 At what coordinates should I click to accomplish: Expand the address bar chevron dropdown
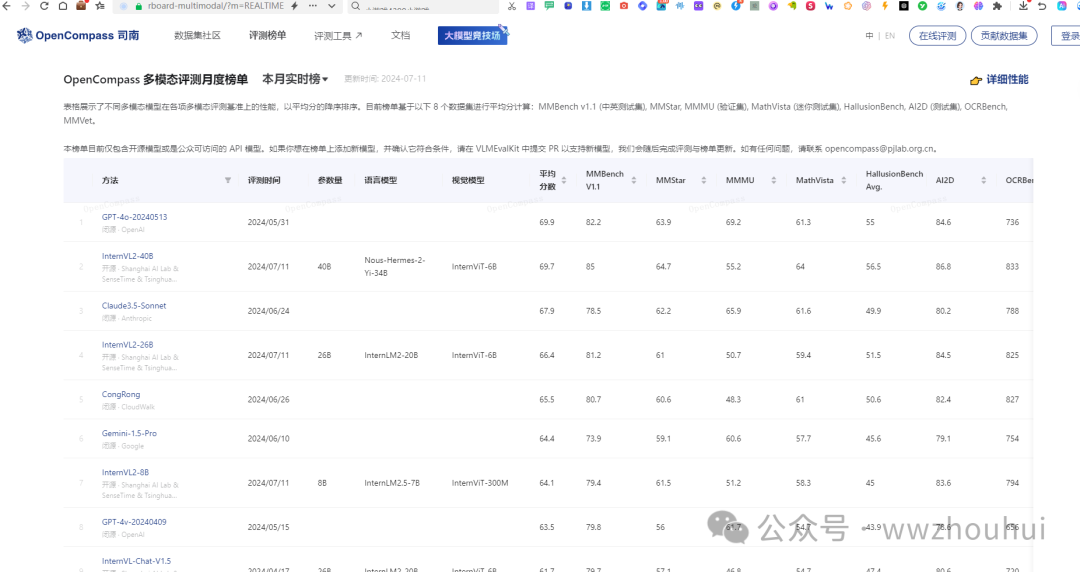pos(331,6)
